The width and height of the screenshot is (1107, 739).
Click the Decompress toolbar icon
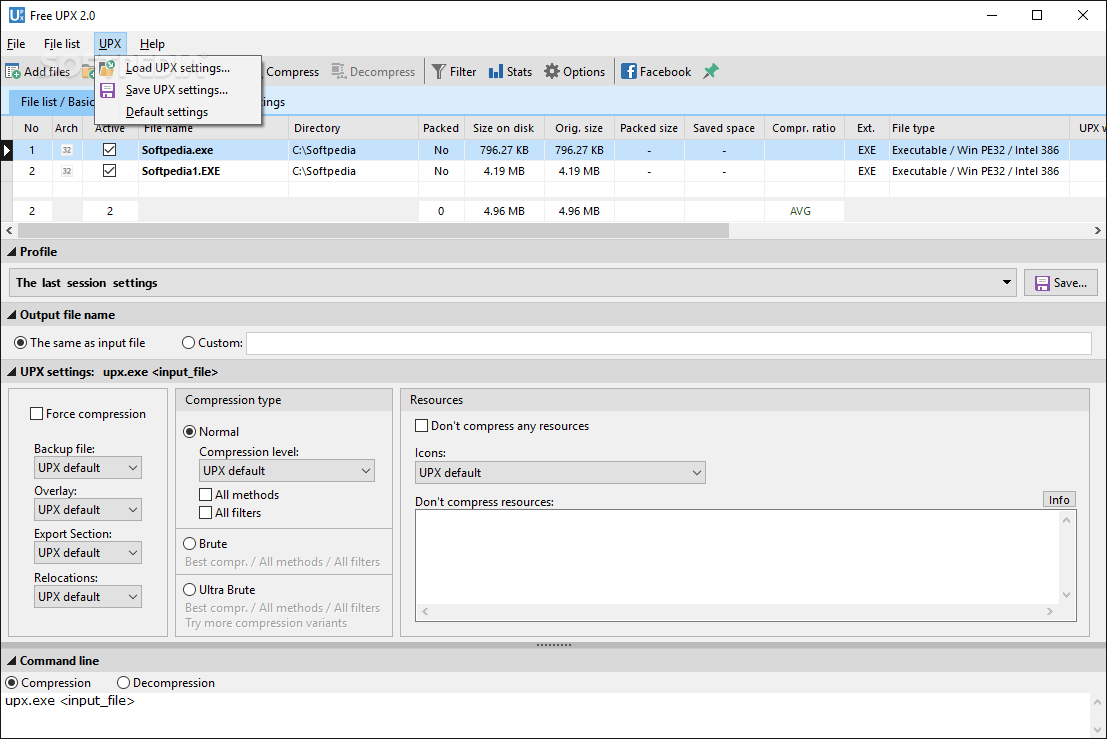339,71
